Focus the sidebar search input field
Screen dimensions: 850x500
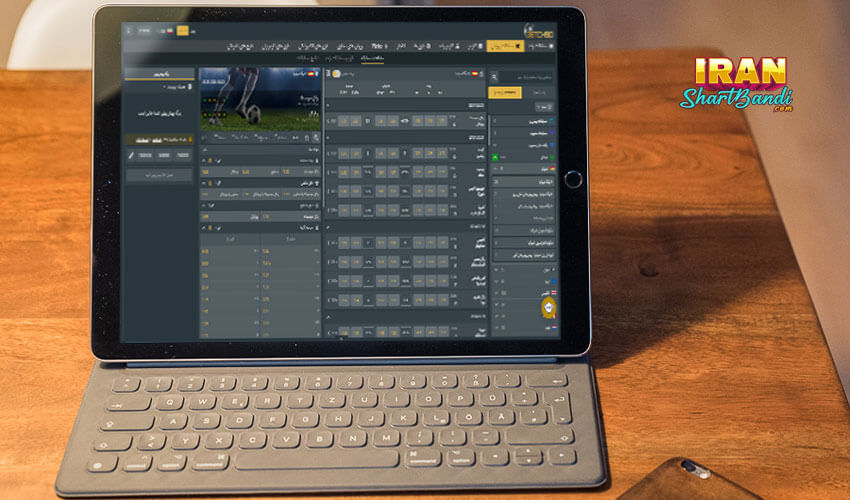(x=526, y=78)
